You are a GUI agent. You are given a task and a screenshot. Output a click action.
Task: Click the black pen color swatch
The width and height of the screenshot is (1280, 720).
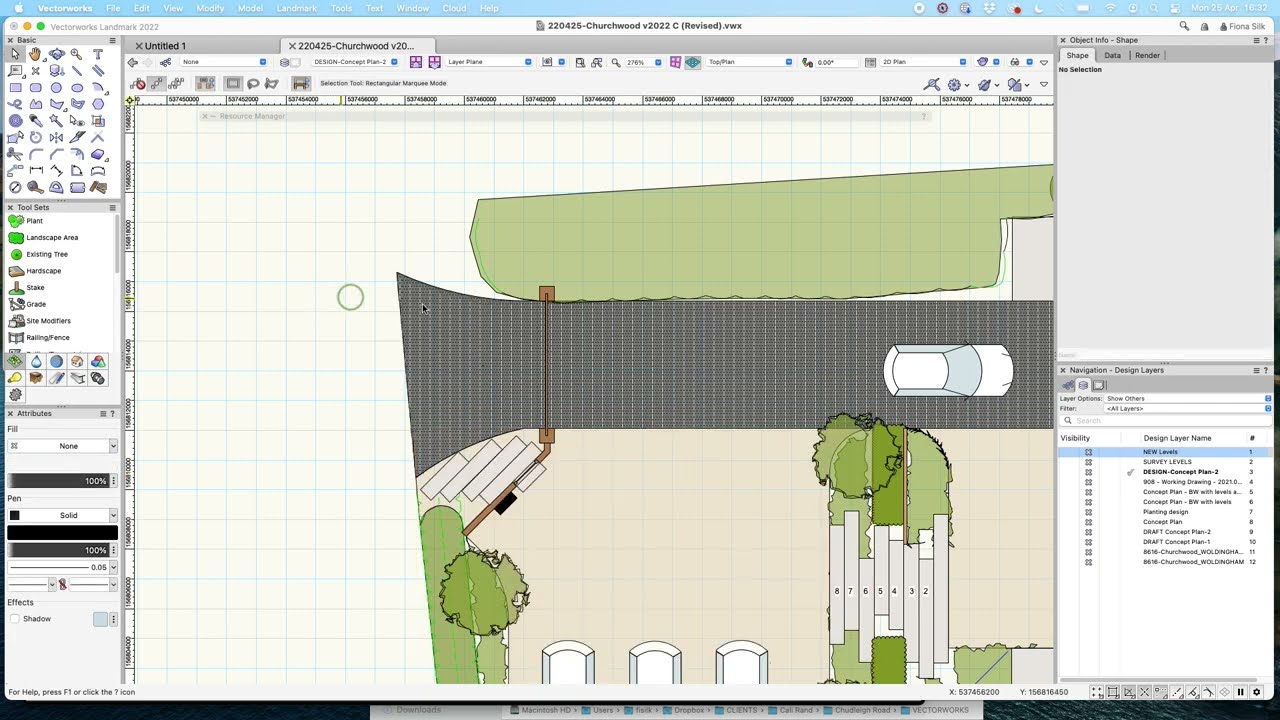coord(62,533)
